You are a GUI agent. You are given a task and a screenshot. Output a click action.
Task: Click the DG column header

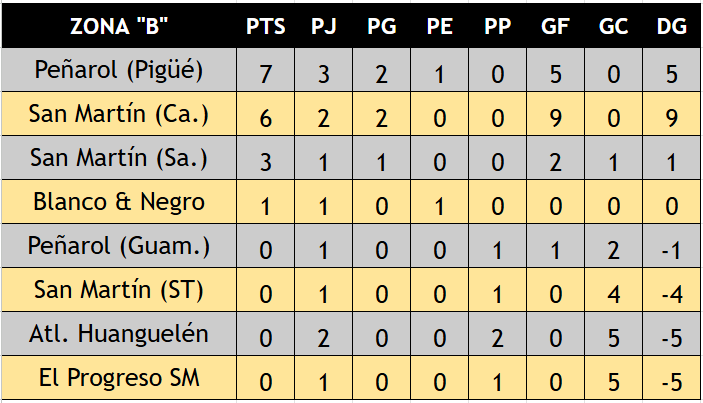(x=671, y=26)
